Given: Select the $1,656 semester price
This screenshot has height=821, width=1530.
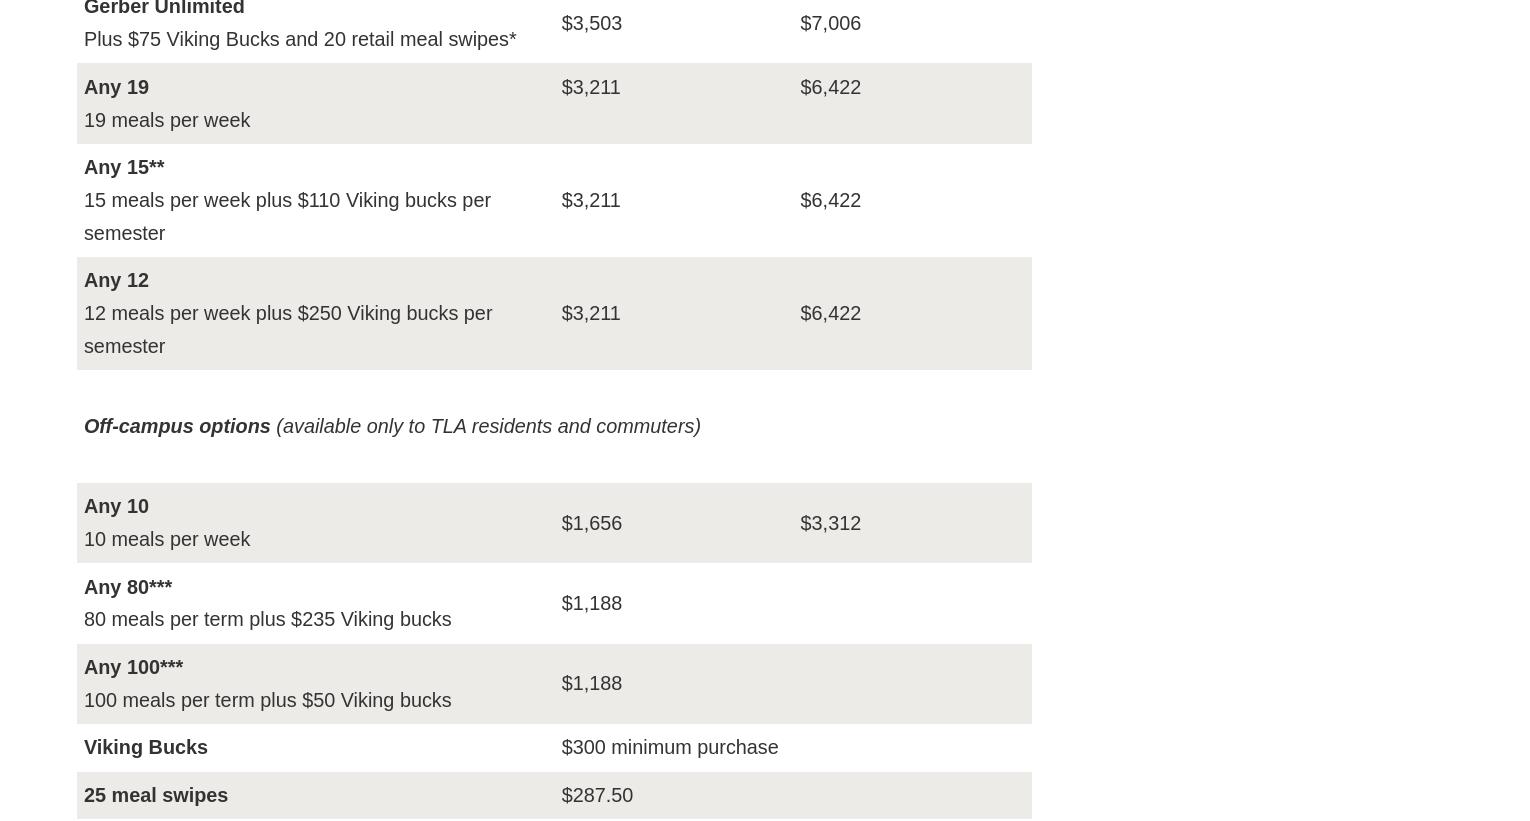Looking at the screenshot, I should coord(591,523).
